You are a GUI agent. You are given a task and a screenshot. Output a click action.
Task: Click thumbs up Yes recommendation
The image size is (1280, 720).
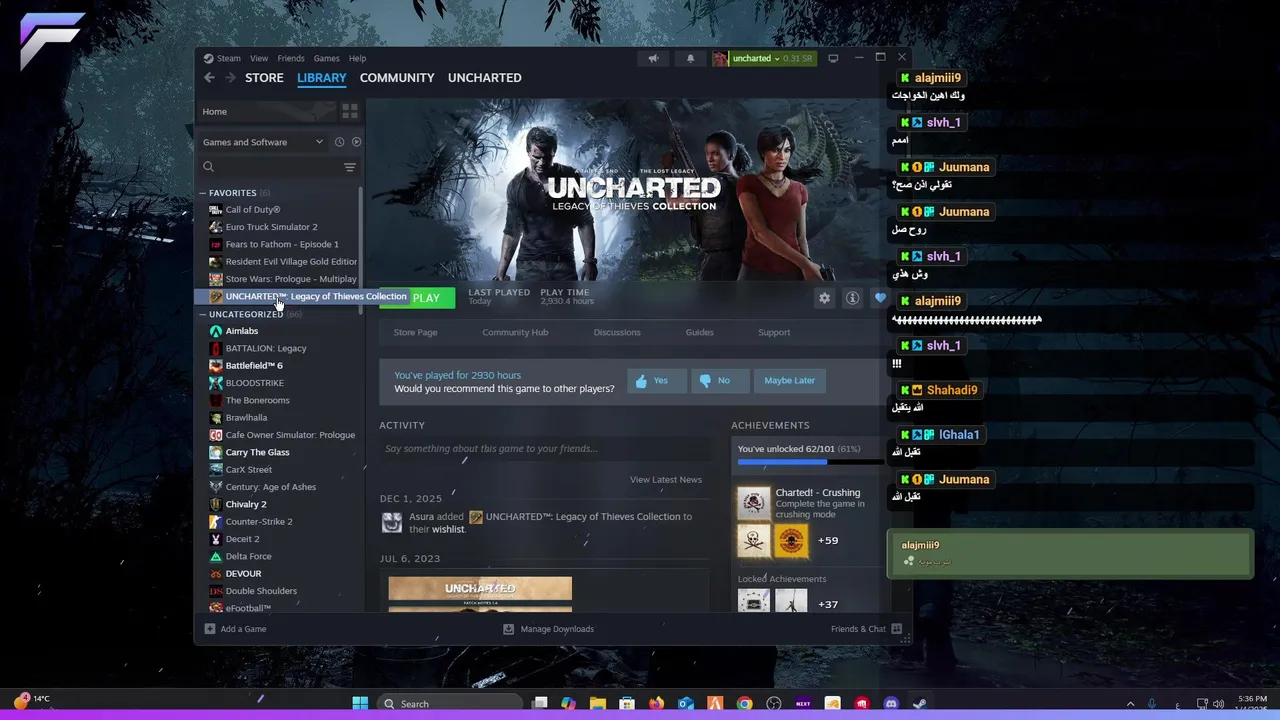(x=657, y=381)
